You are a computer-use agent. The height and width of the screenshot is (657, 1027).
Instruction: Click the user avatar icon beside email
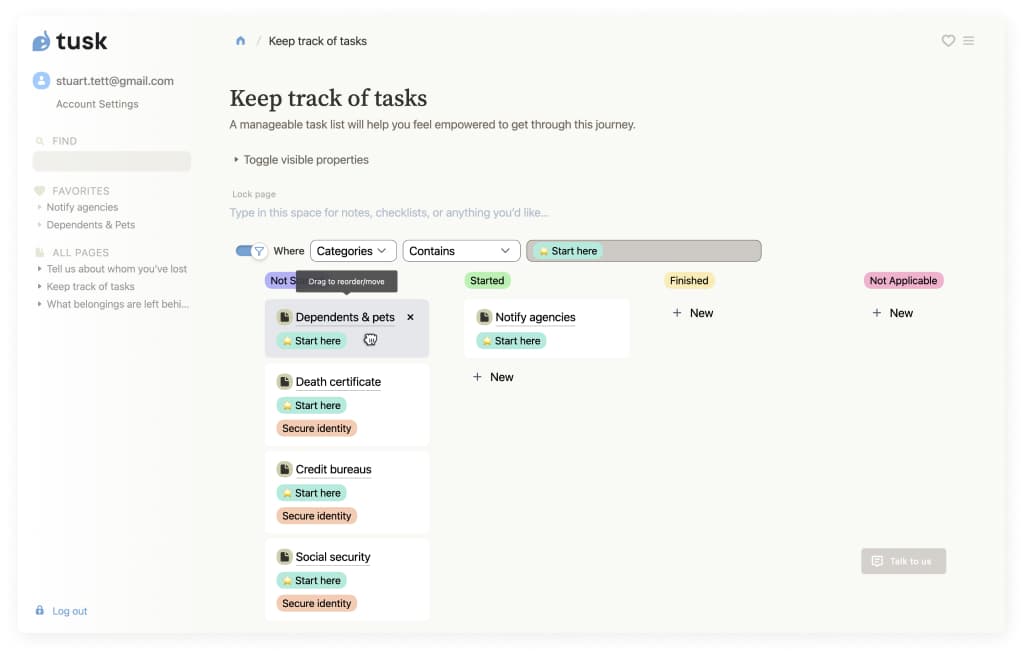click(41, 81)
